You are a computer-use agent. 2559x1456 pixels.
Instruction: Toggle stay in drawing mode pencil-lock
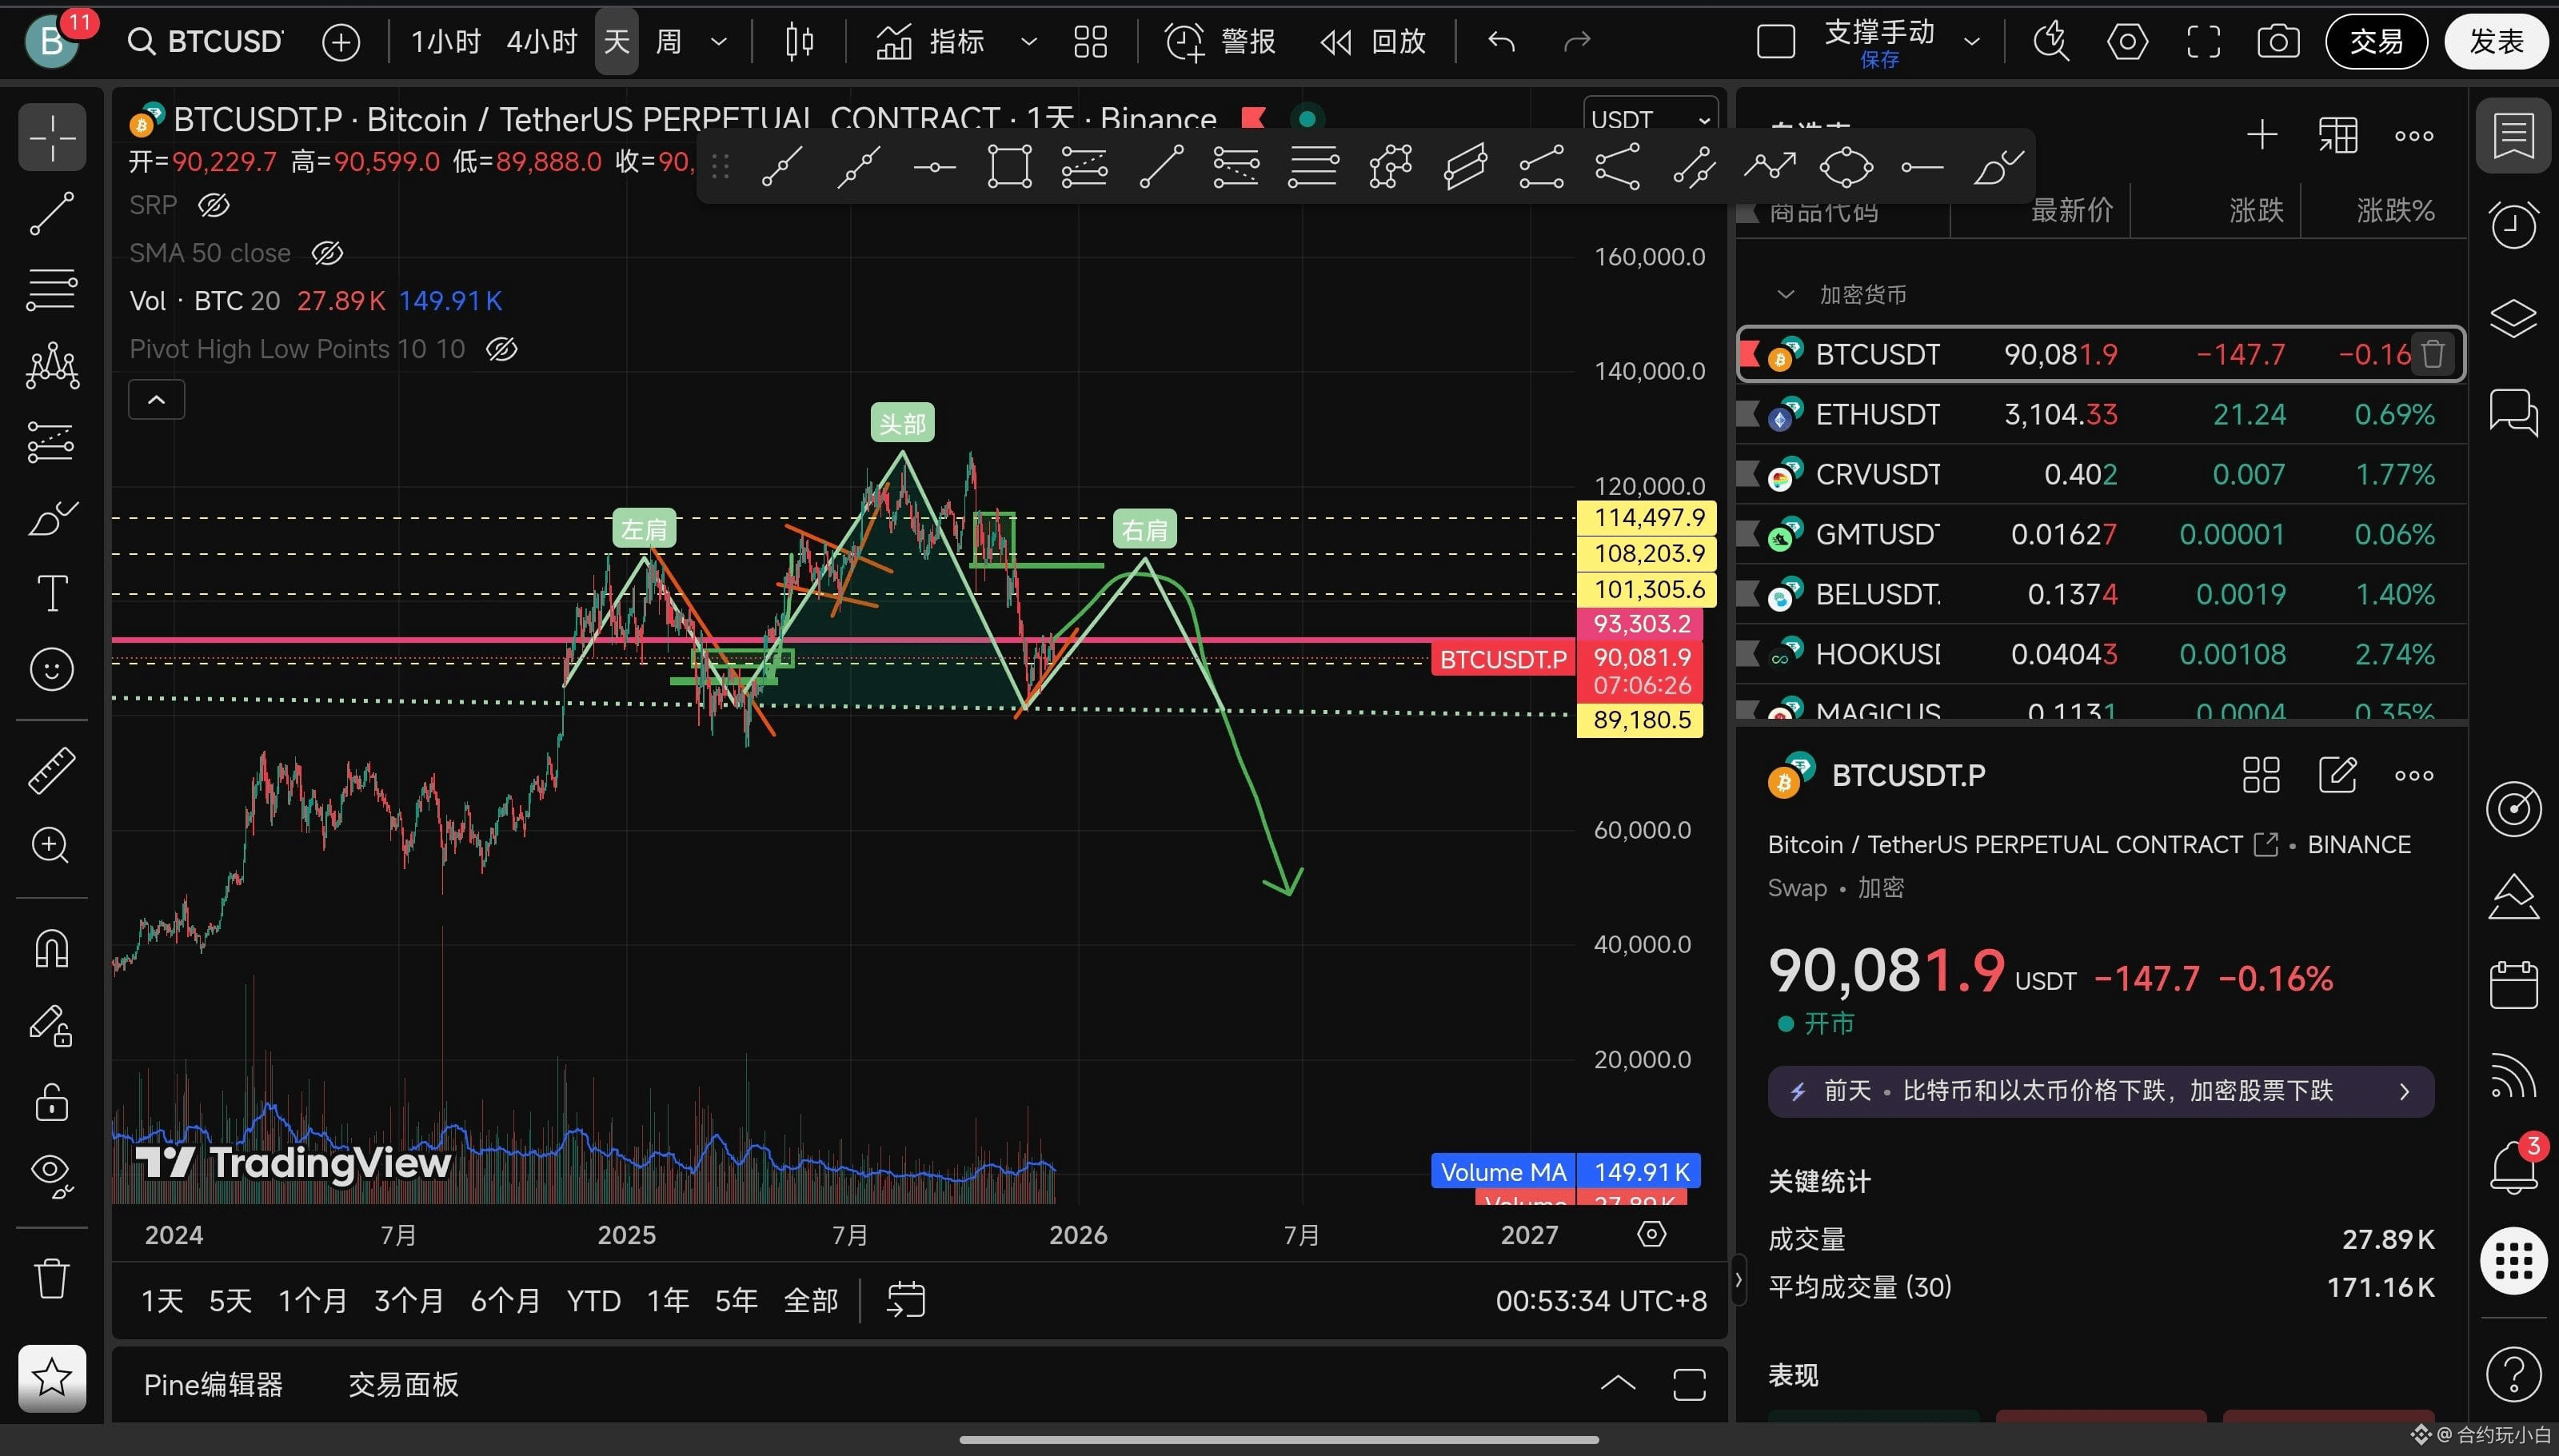point(52,1026)
